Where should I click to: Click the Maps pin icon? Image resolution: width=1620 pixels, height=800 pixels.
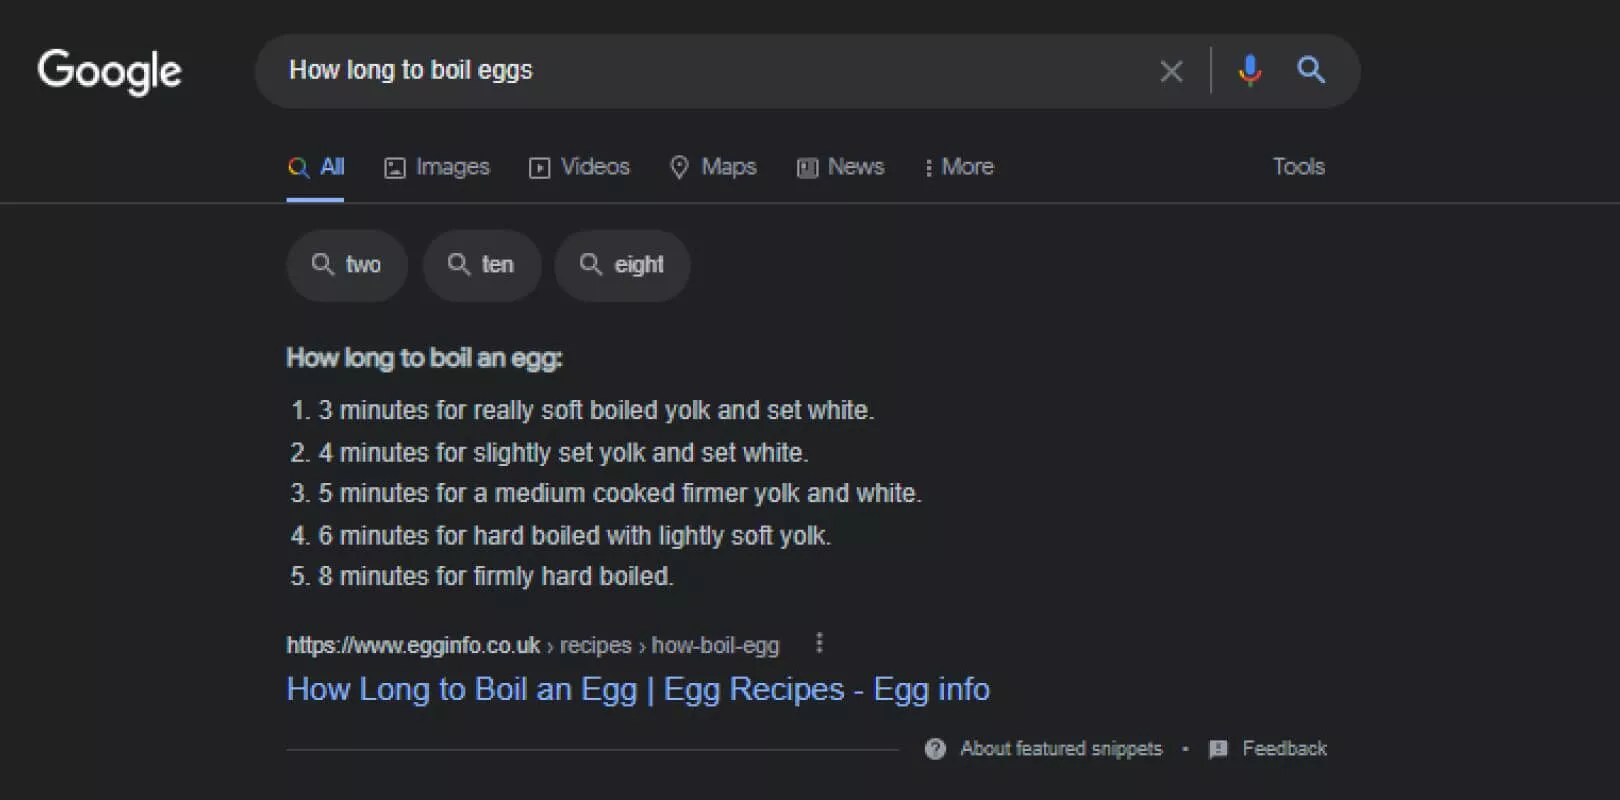[679, 167]
